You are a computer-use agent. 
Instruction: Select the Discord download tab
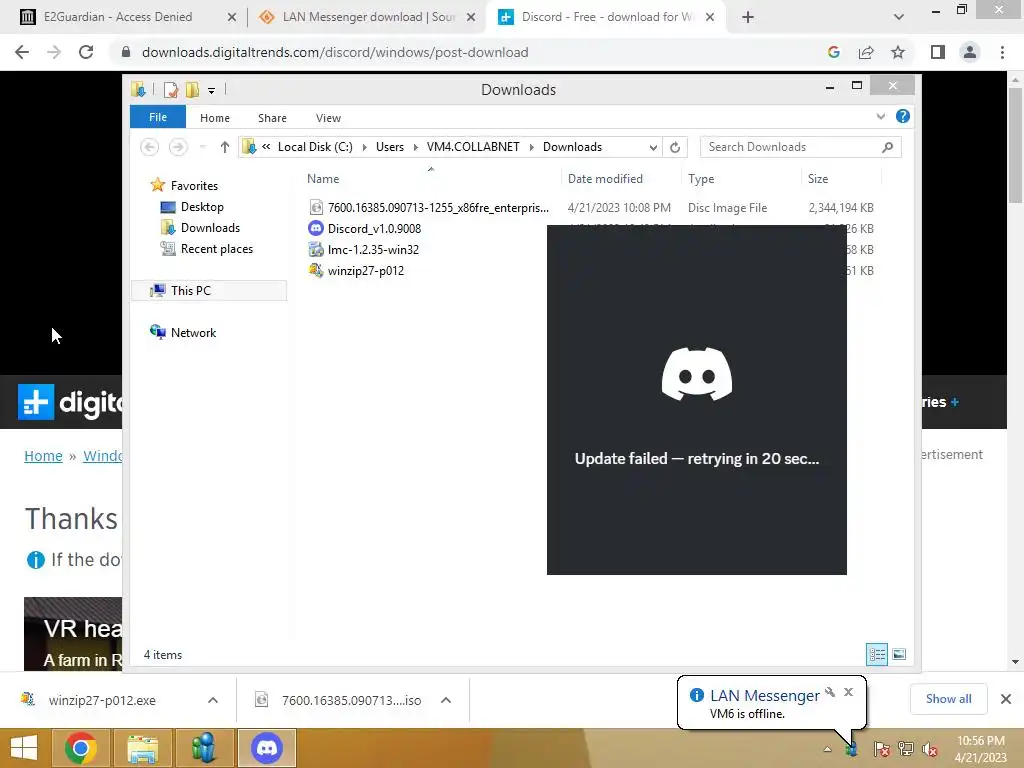[x=607, y=17]
